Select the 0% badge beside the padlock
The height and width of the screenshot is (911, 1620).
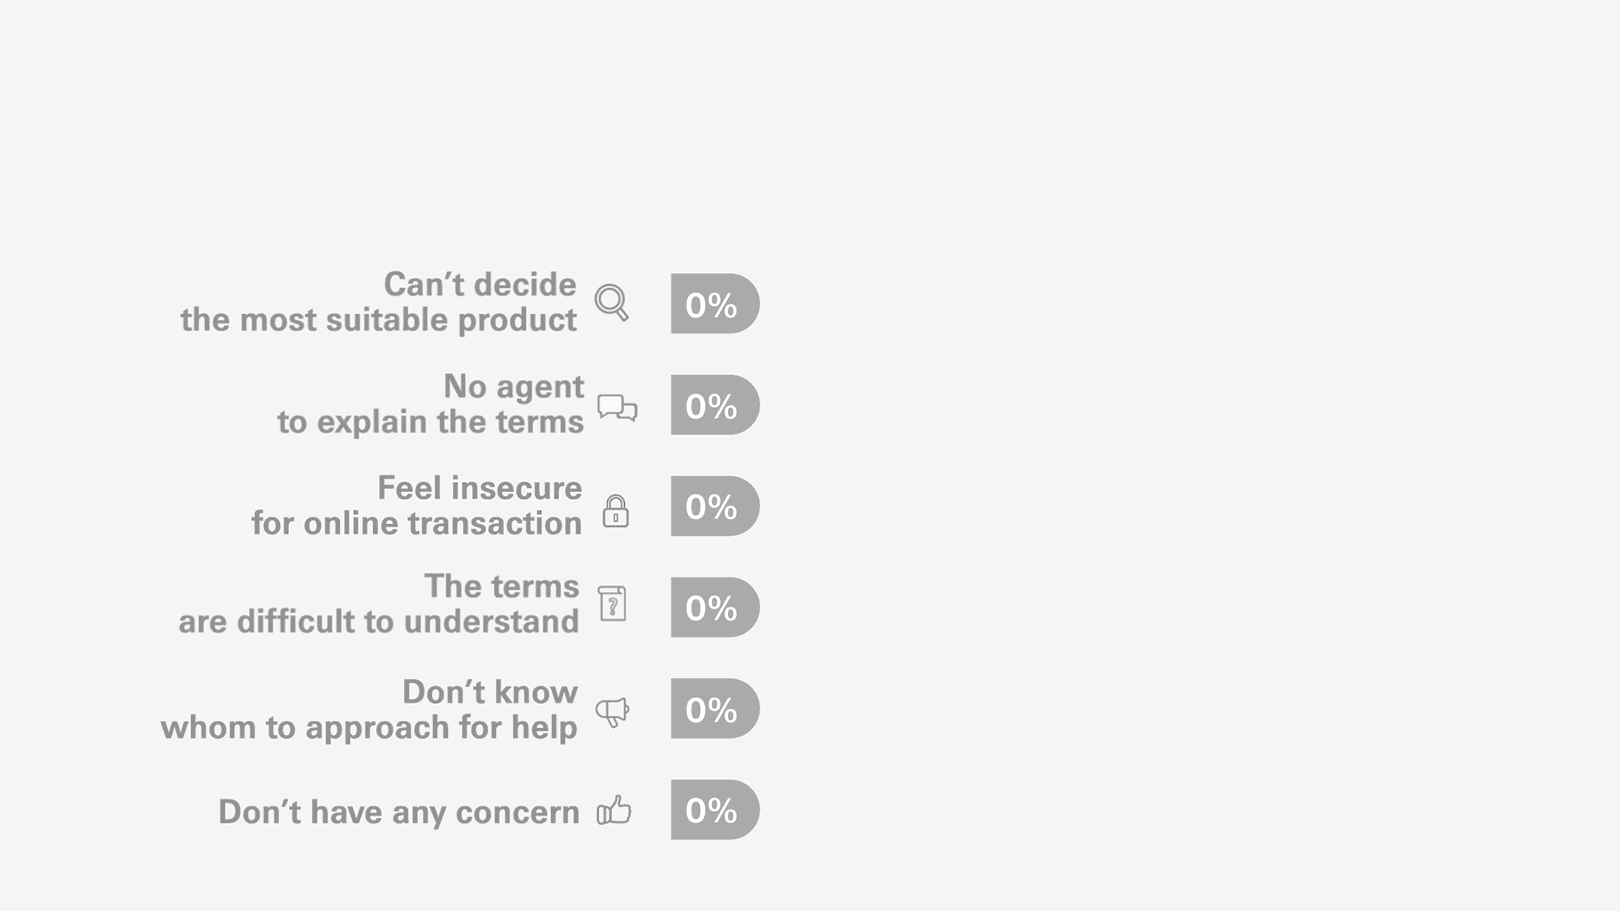click(x=714, y=506)
